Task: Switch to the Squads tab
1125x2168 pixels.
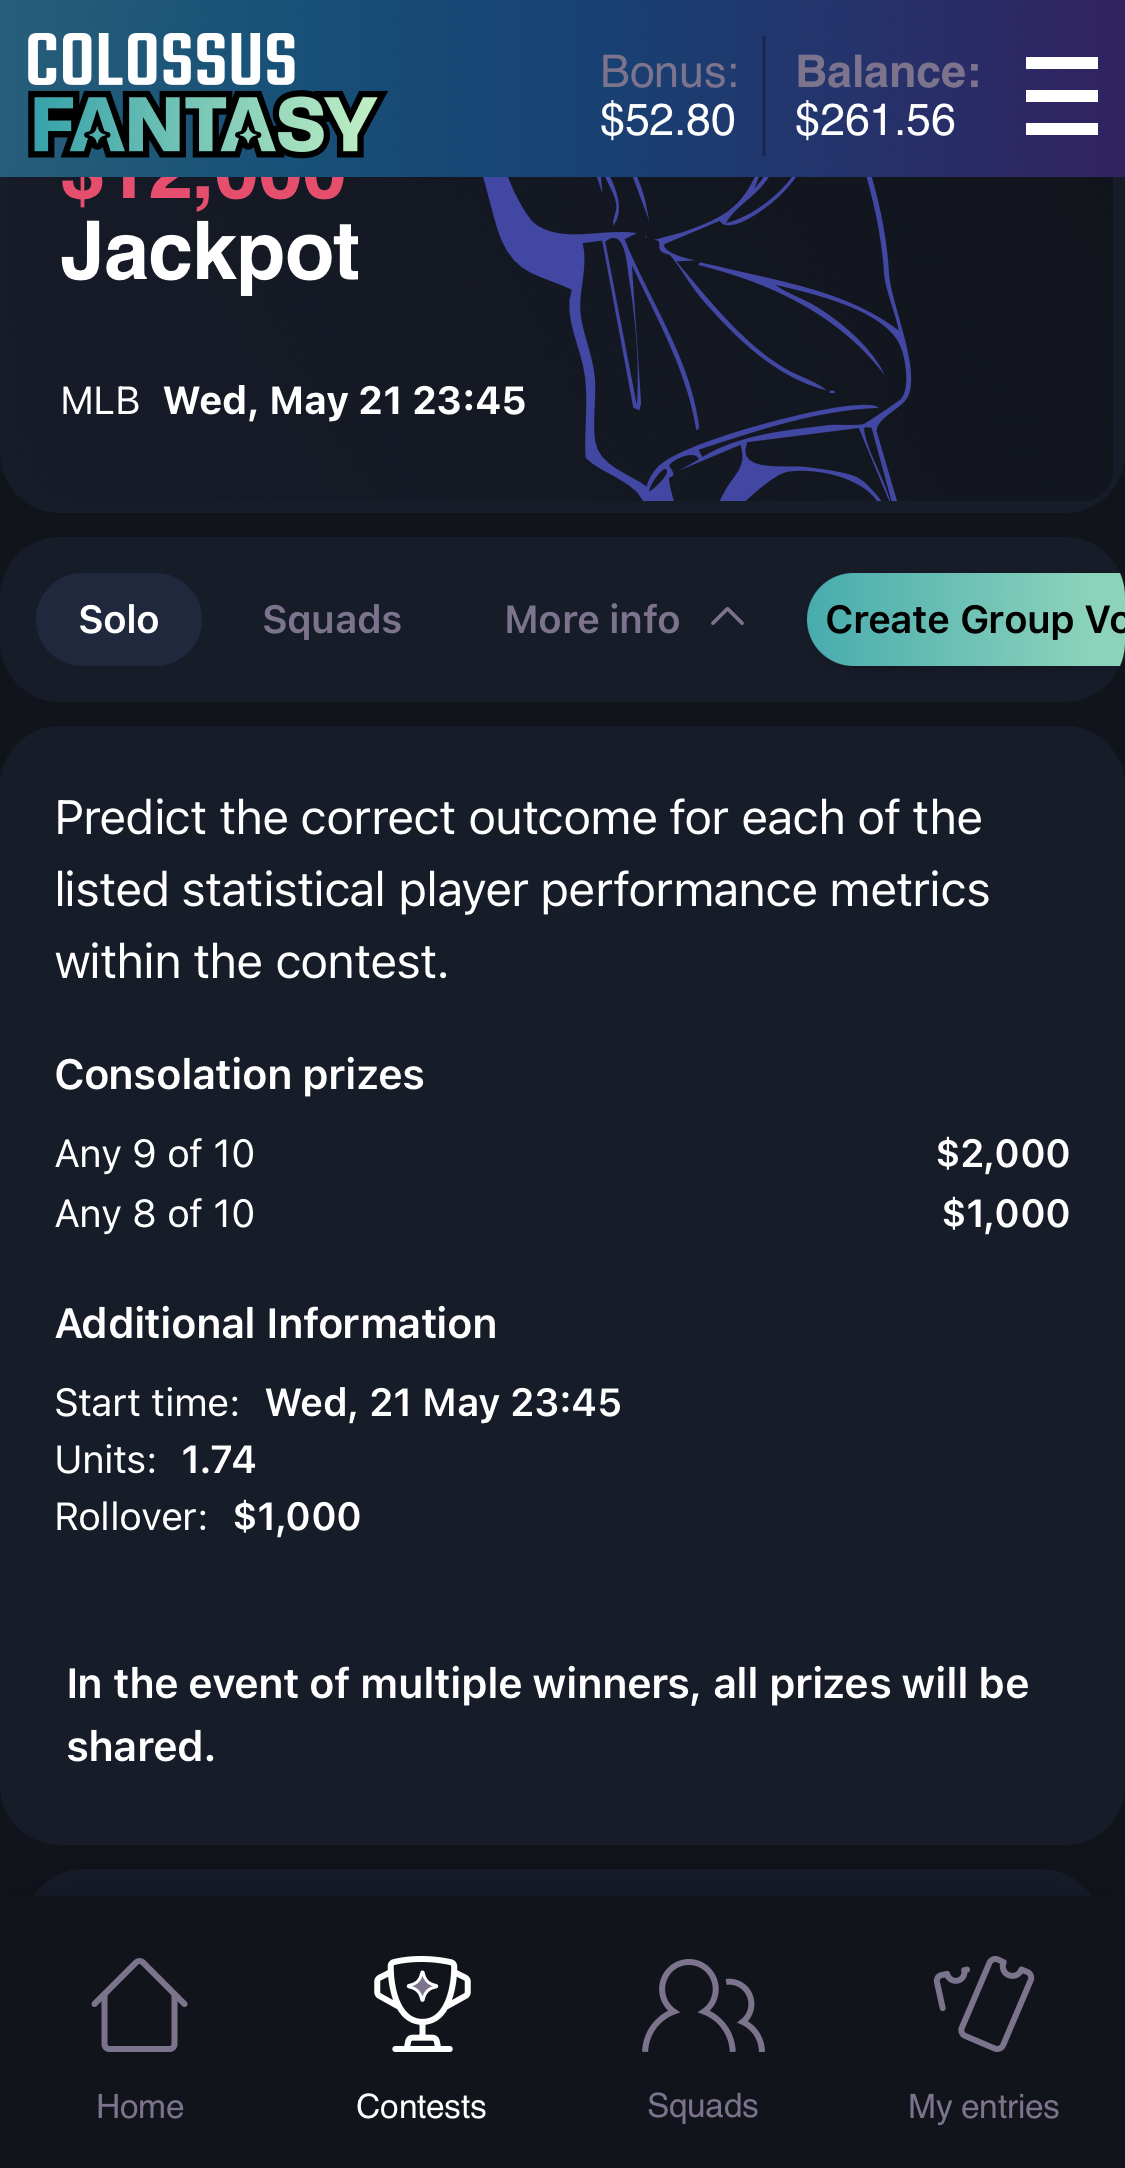Action: point(332,620)
